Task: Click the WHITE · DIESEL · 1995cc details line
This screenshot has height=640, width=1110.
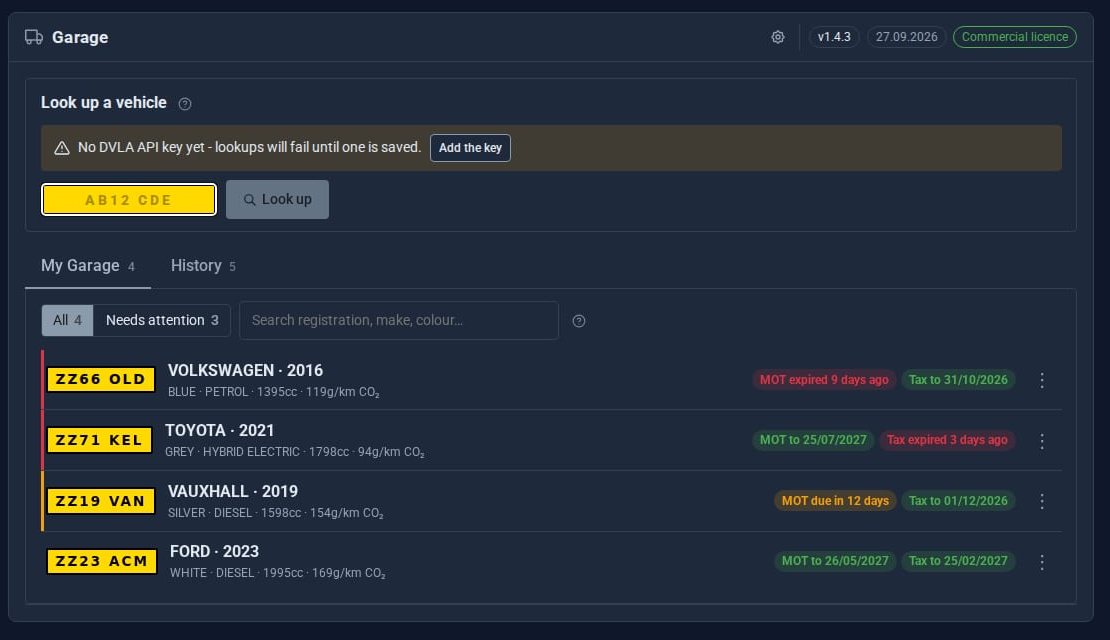Action: click(x=278, y=573)
